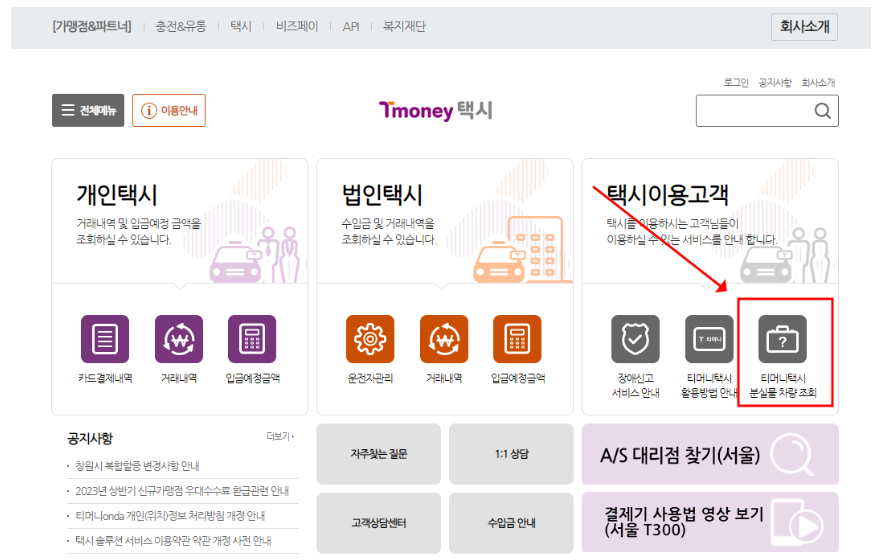Click the magnifier search icon
The height and width of the screenshot is (560, 878).
click(x=822, y=111)
